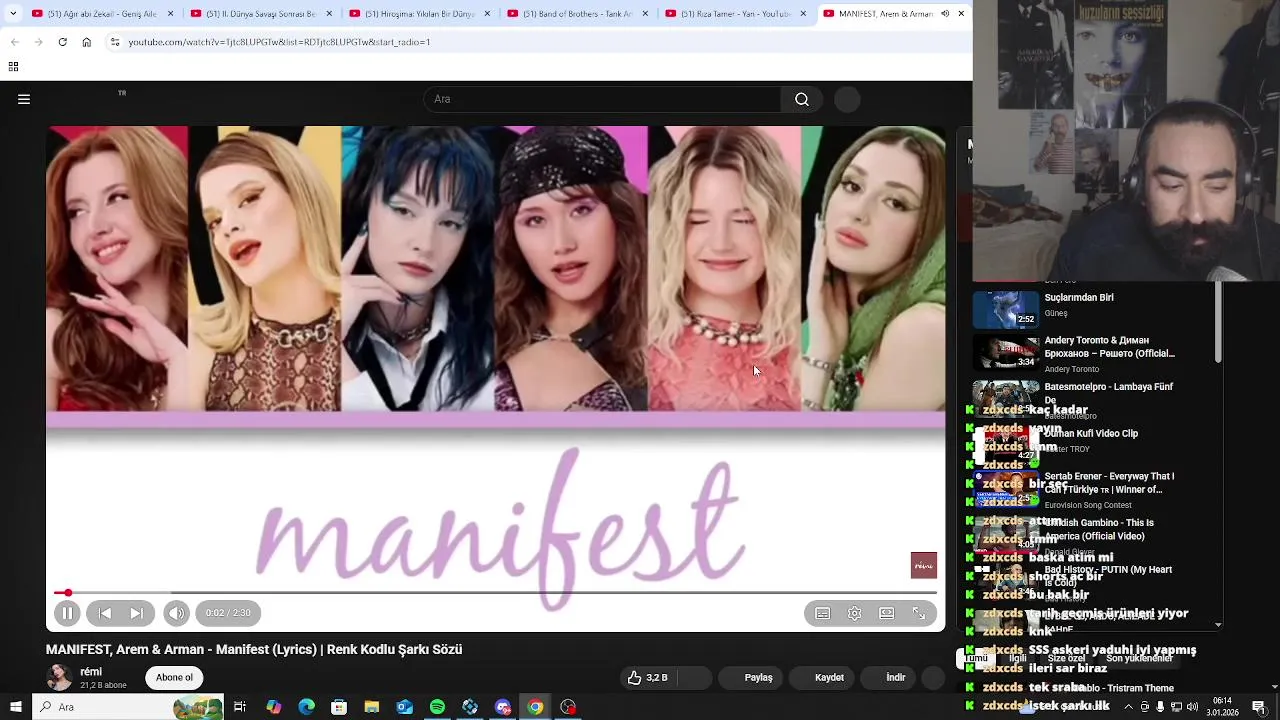Select the Son yüklenenler filter chip
Image resolution: width=1280 pixels, height=720 pixels.
1139,658
